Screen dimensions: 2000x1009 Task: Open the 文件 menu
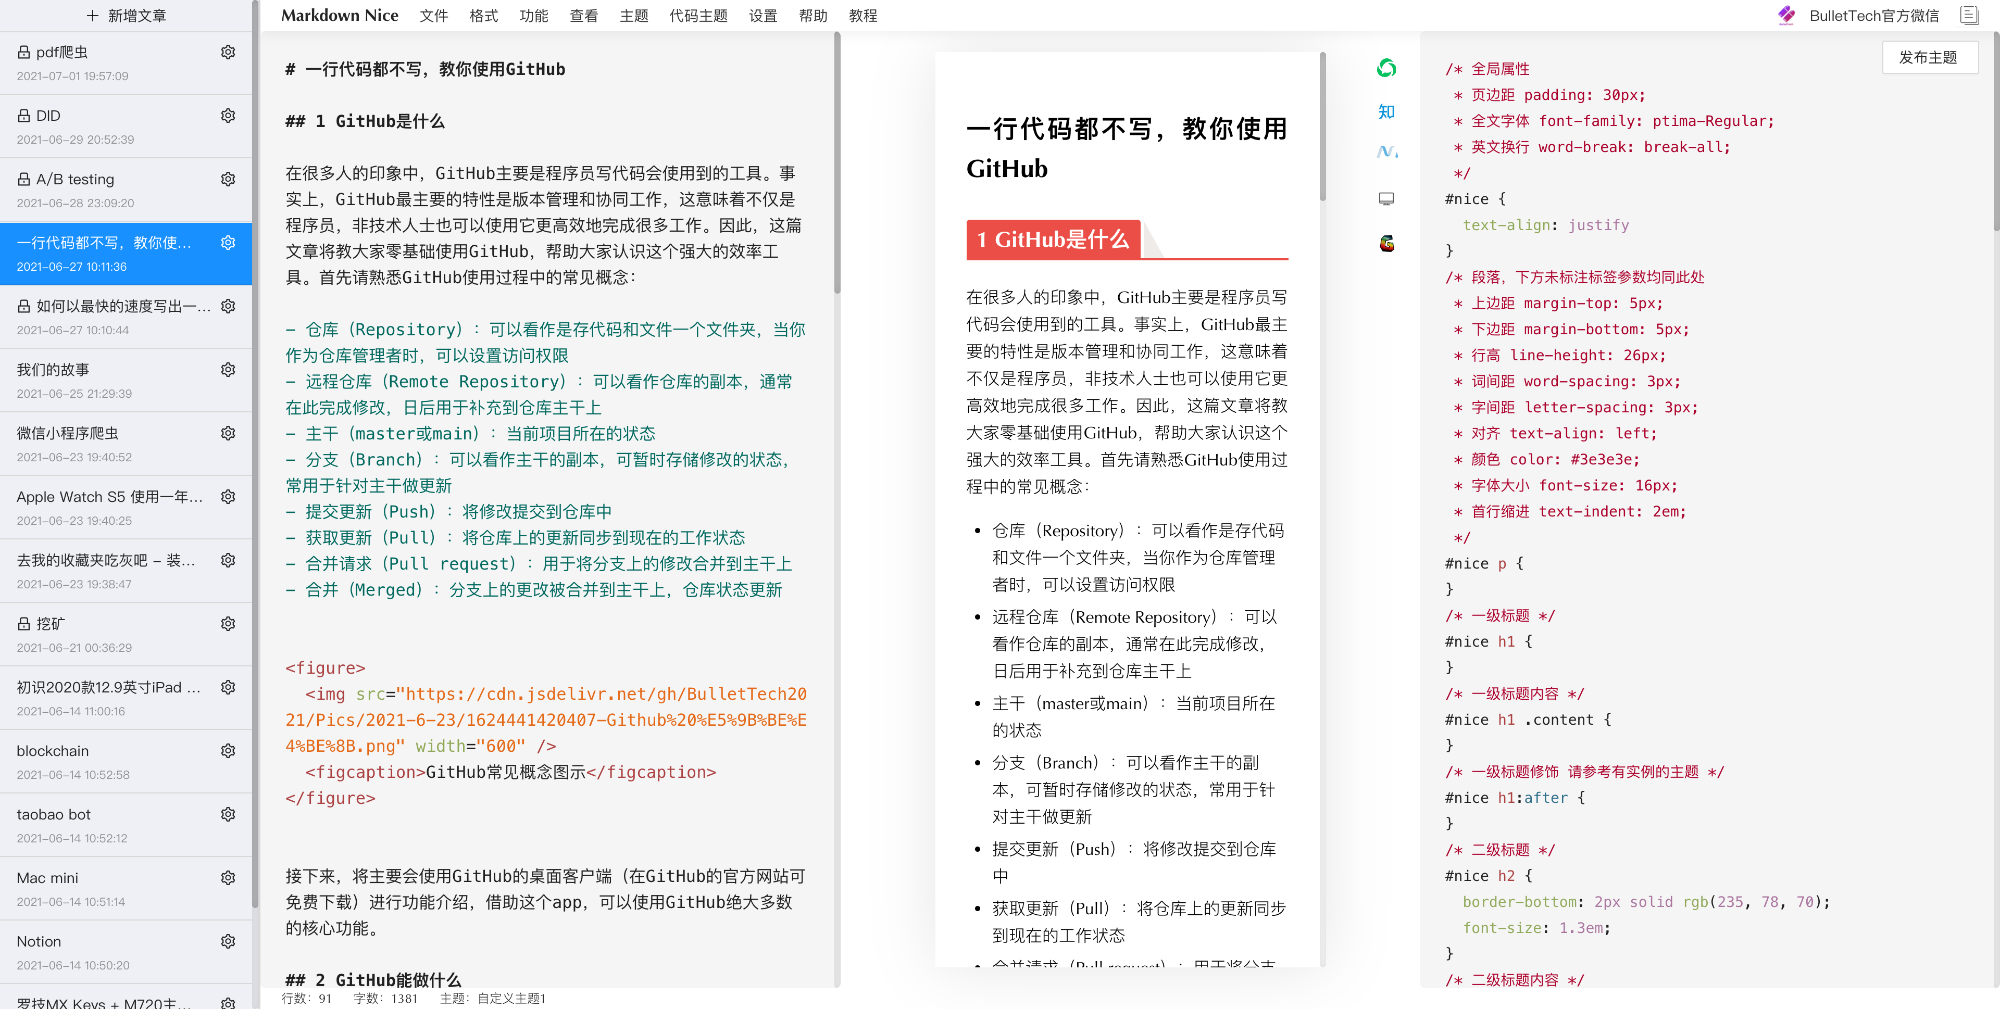click(x=434, y=16)
